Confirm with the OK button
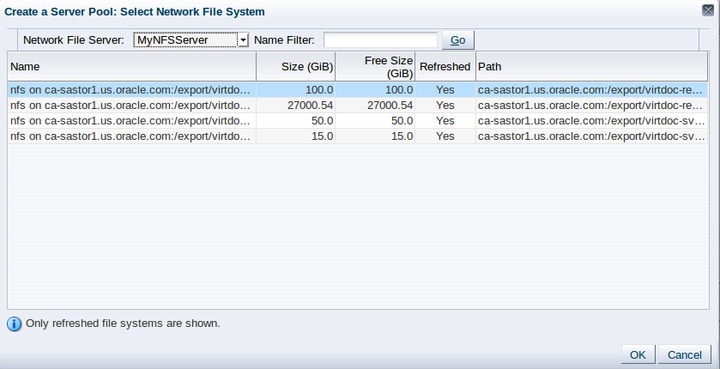Image resolution: width=720 pixels, height=369 pixels. click(x=638, y=355)
